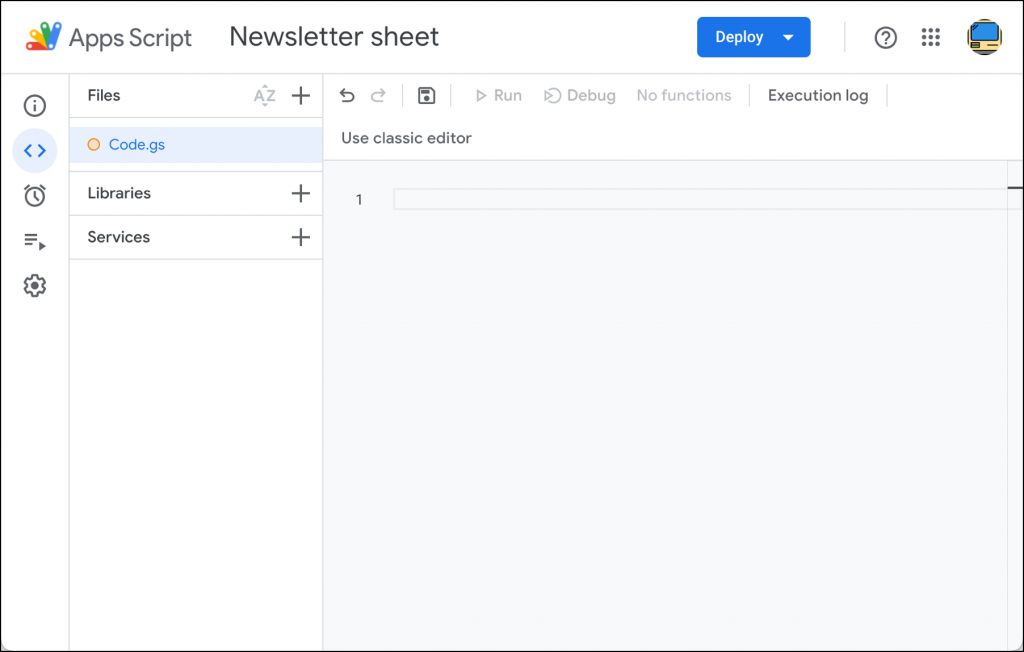This screenshot has height=652, width=1024.
Task: Switch to the classic editor
Action: [405, 138]
